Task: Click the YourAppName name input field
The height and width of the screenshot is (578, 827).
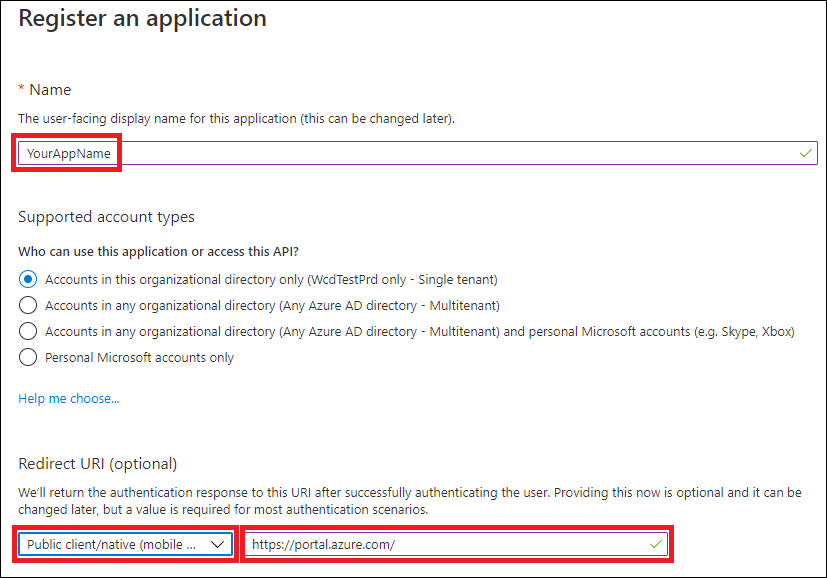Action: click(x=400, y=153)
